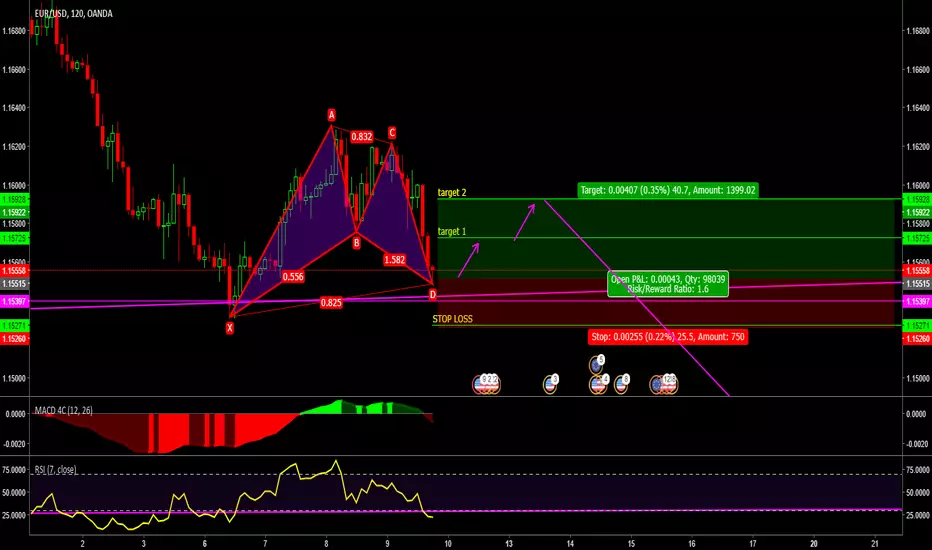Open the US economic event badge numbered 3
Screen dimensions: 932x550
click(x=550, y=384)
